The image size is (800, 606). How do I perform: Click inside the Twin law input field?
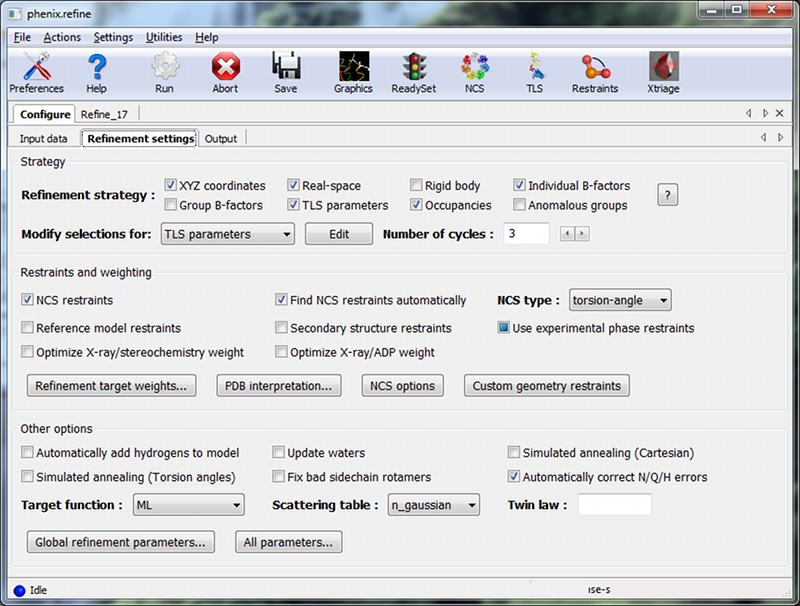tap(613, 505)
